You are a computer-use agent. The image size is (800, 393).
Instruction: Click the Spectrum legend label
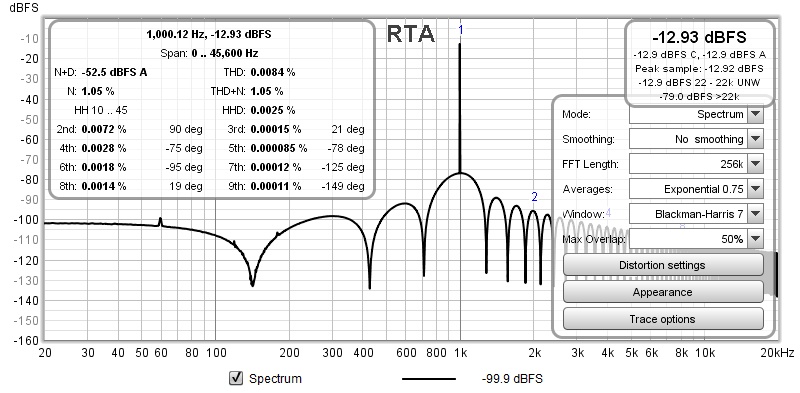[275, 379]
